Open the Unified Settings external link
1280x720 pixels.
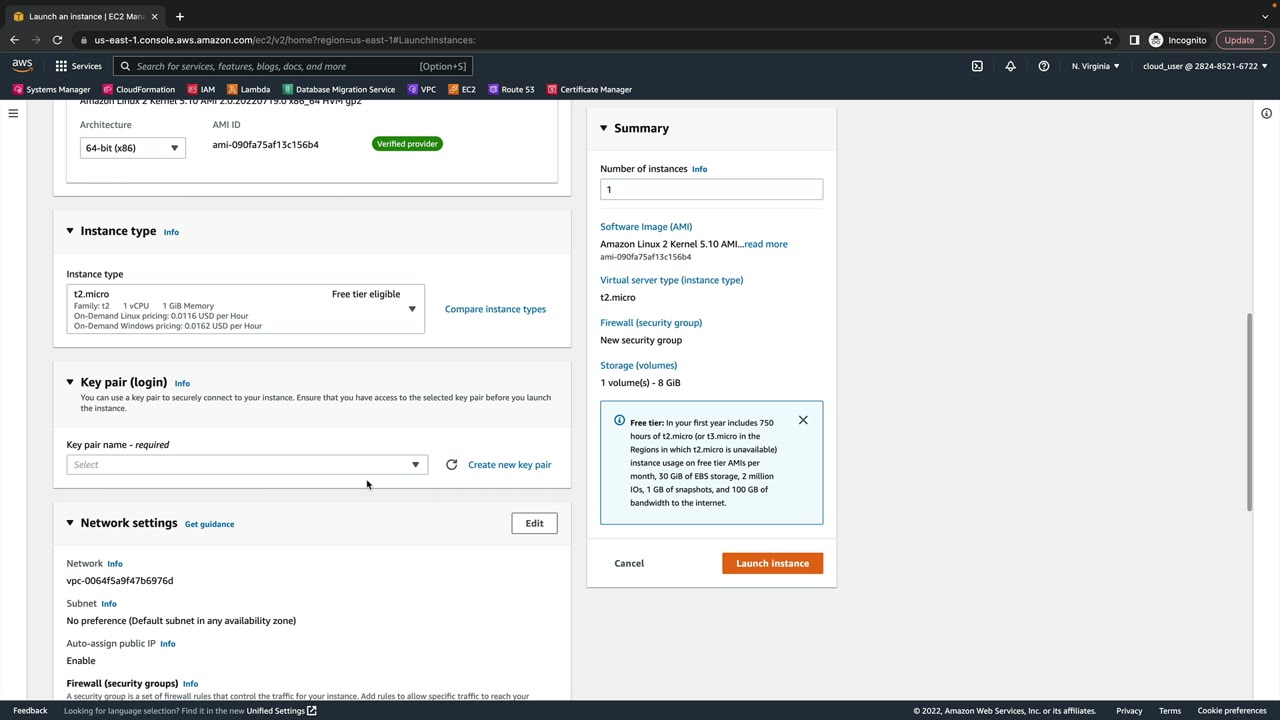pyautogui.click(x=282, y=711)
